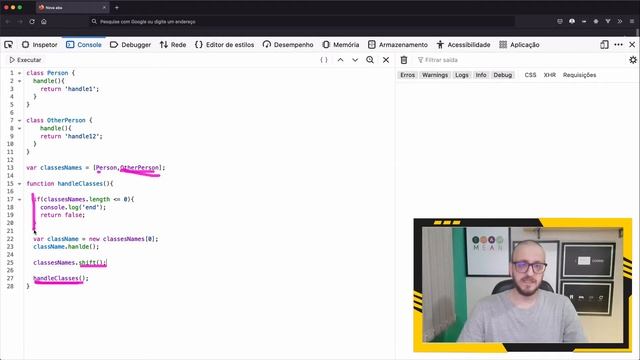Enable the Requisições filter

click(x=579, y=75)
